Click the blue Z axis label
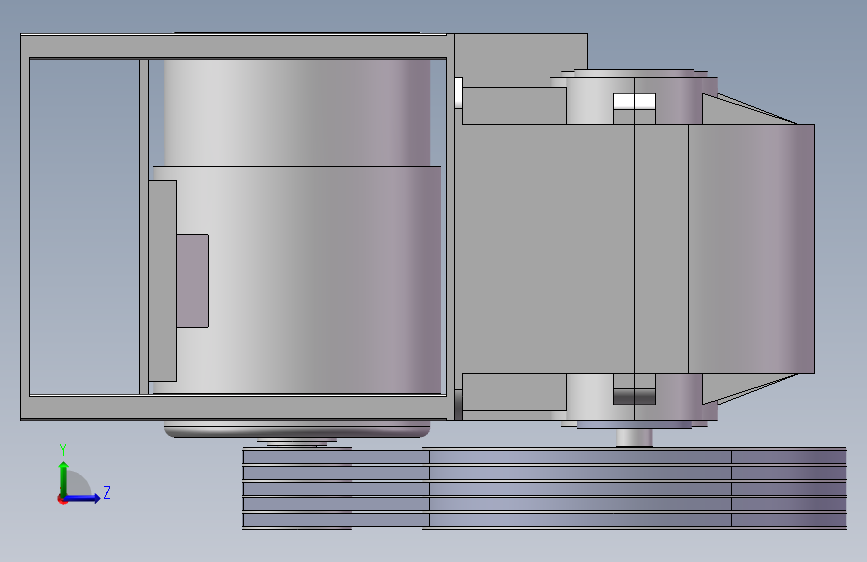The image size is (867, 562). (107, 492)
